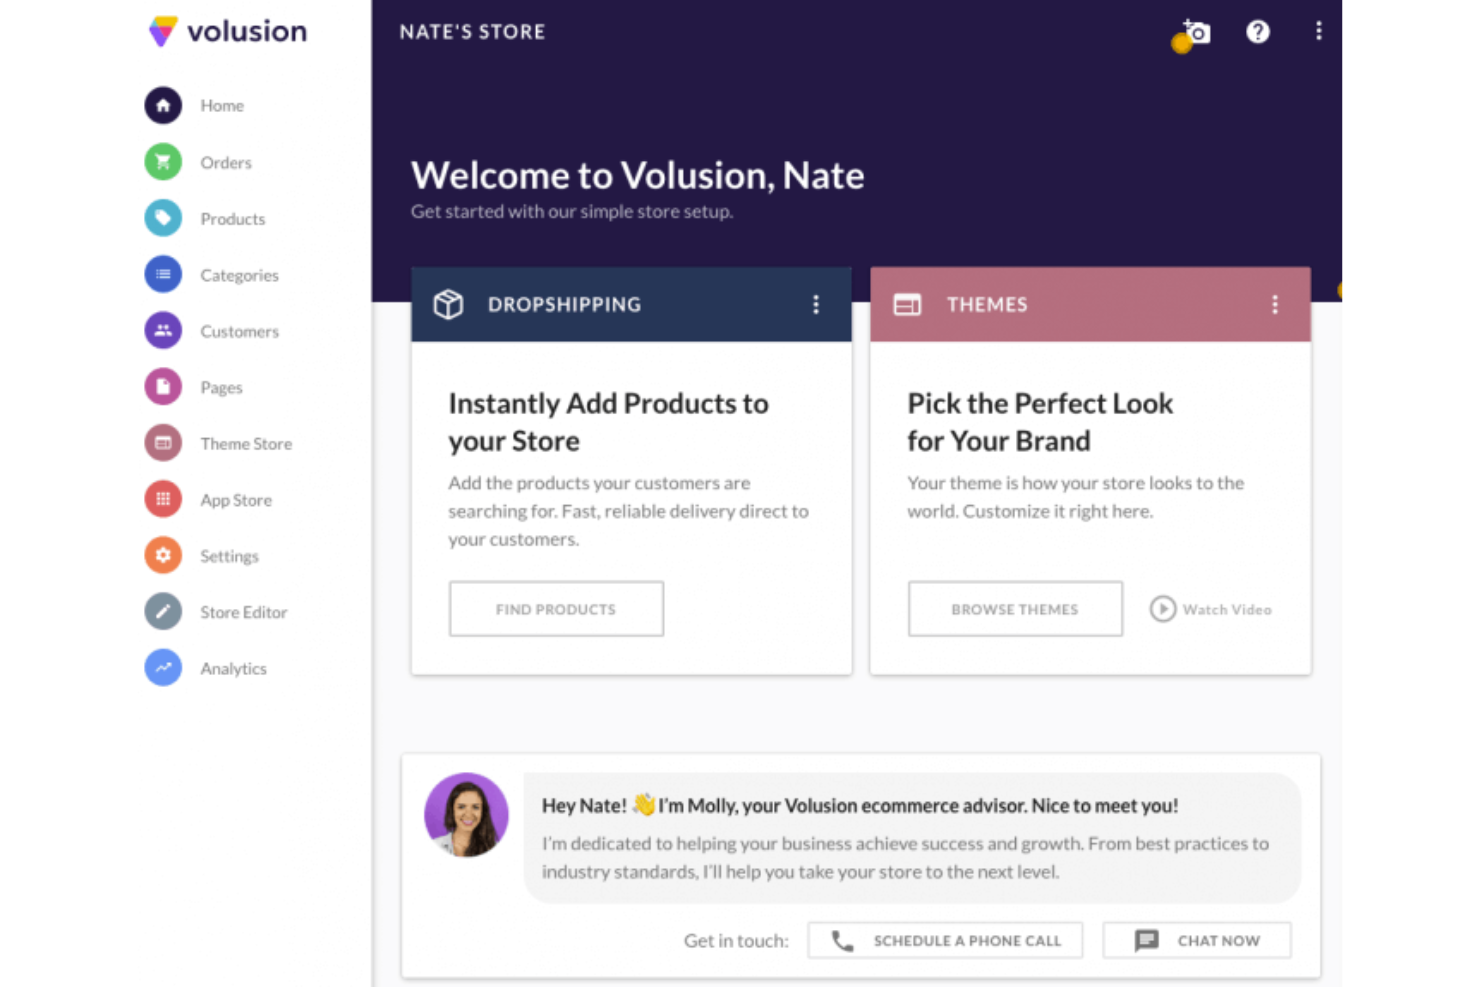Screen dimensions: 1480x987
Task: Launch the App Store section
Action: [235, 499]
